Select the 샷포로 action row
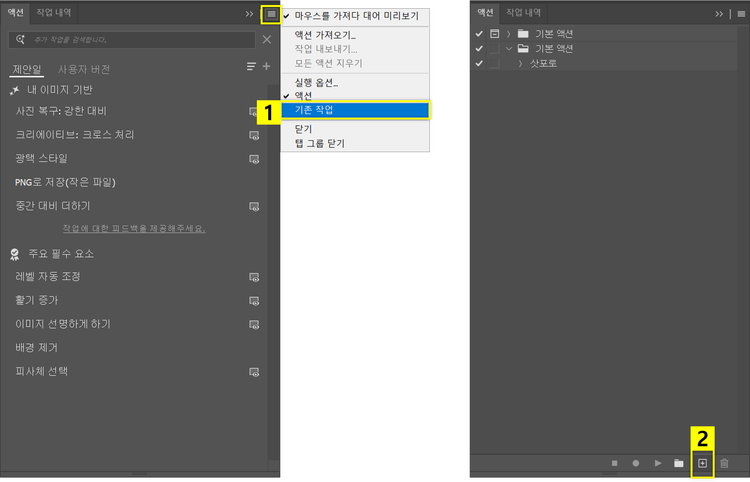The height and width of the screenshot is (482, 750). [604, 63]
